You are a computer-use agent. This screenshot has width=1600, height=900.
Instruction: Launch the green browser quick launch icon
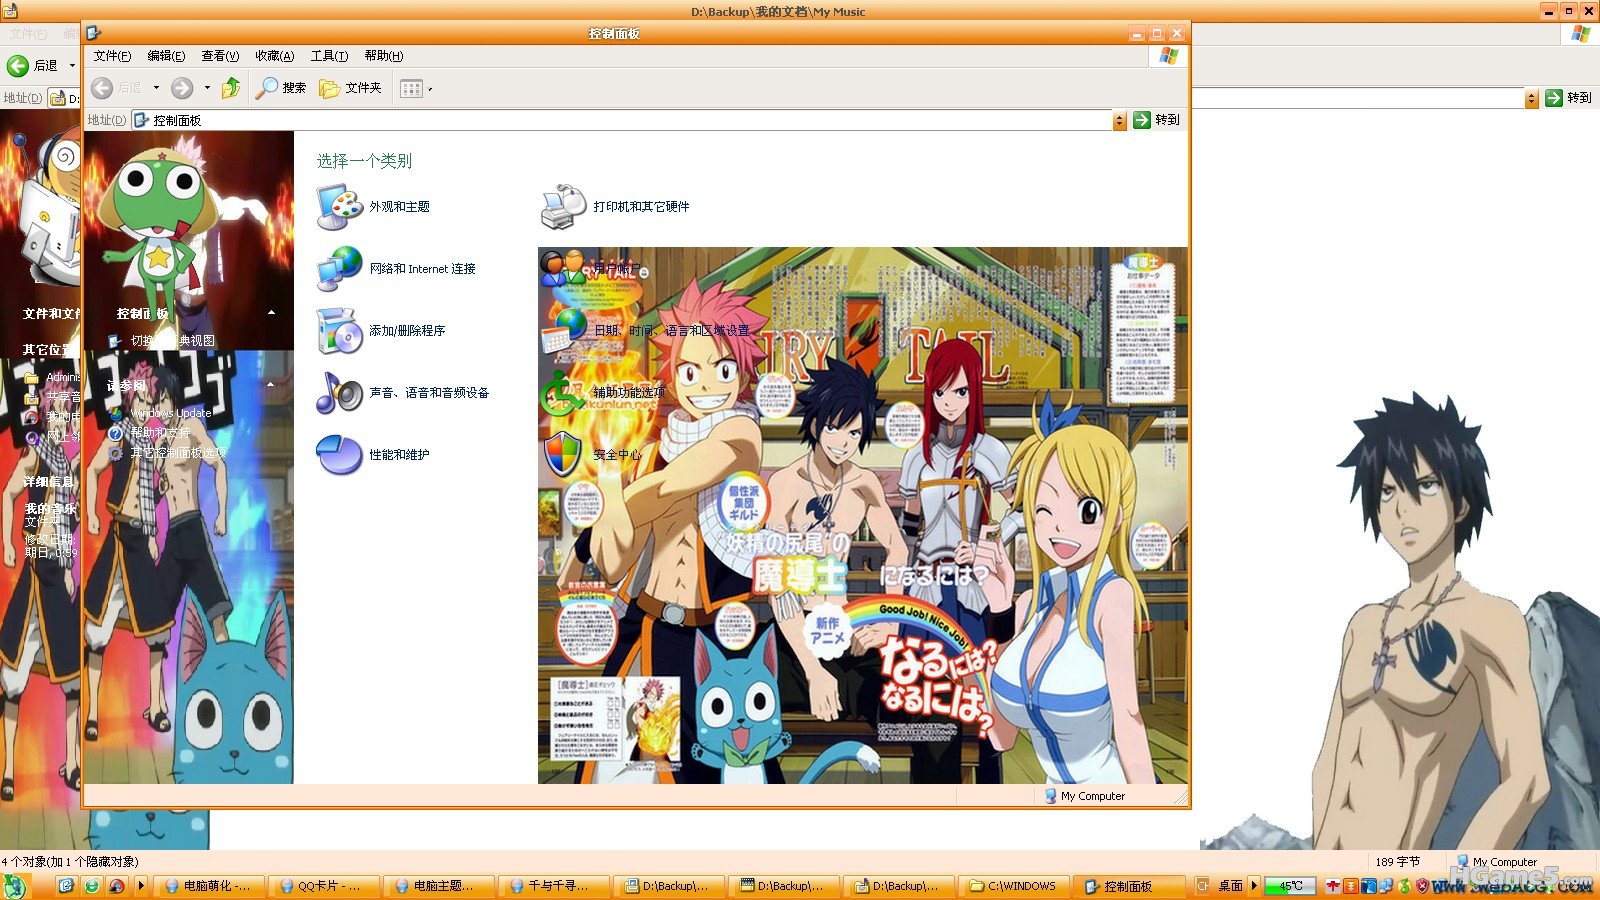coord(92,886)
